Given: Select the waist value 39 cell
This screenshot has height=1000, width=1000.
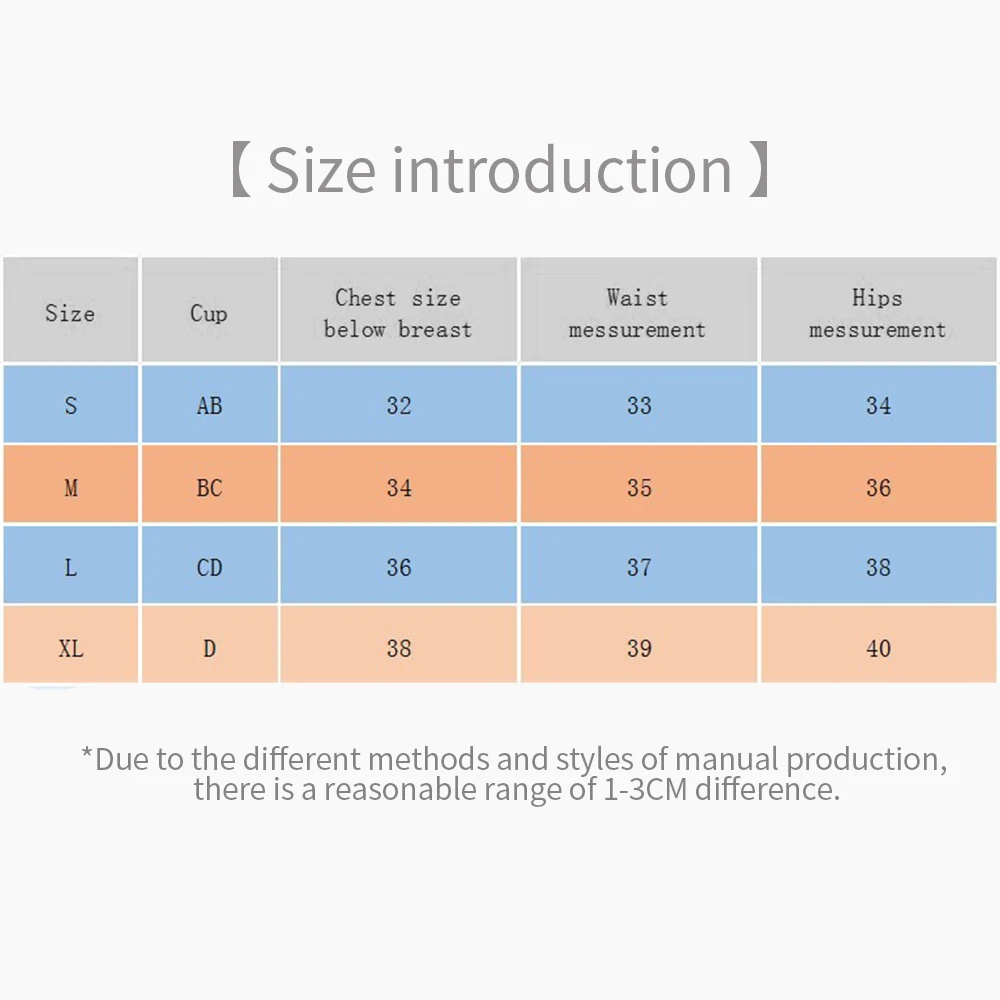Looking at the screenshot, I should click(x=638, y=648).
